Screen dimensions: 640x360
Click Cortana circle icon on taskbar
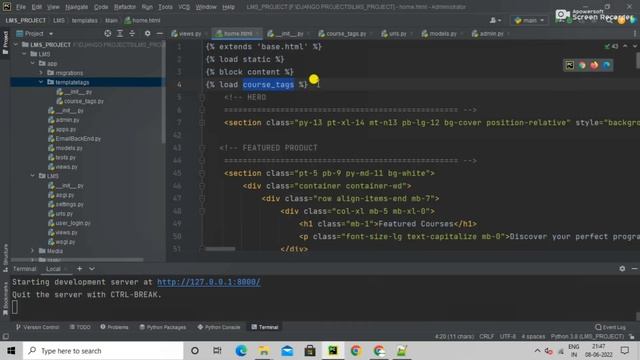click(195, 351)
